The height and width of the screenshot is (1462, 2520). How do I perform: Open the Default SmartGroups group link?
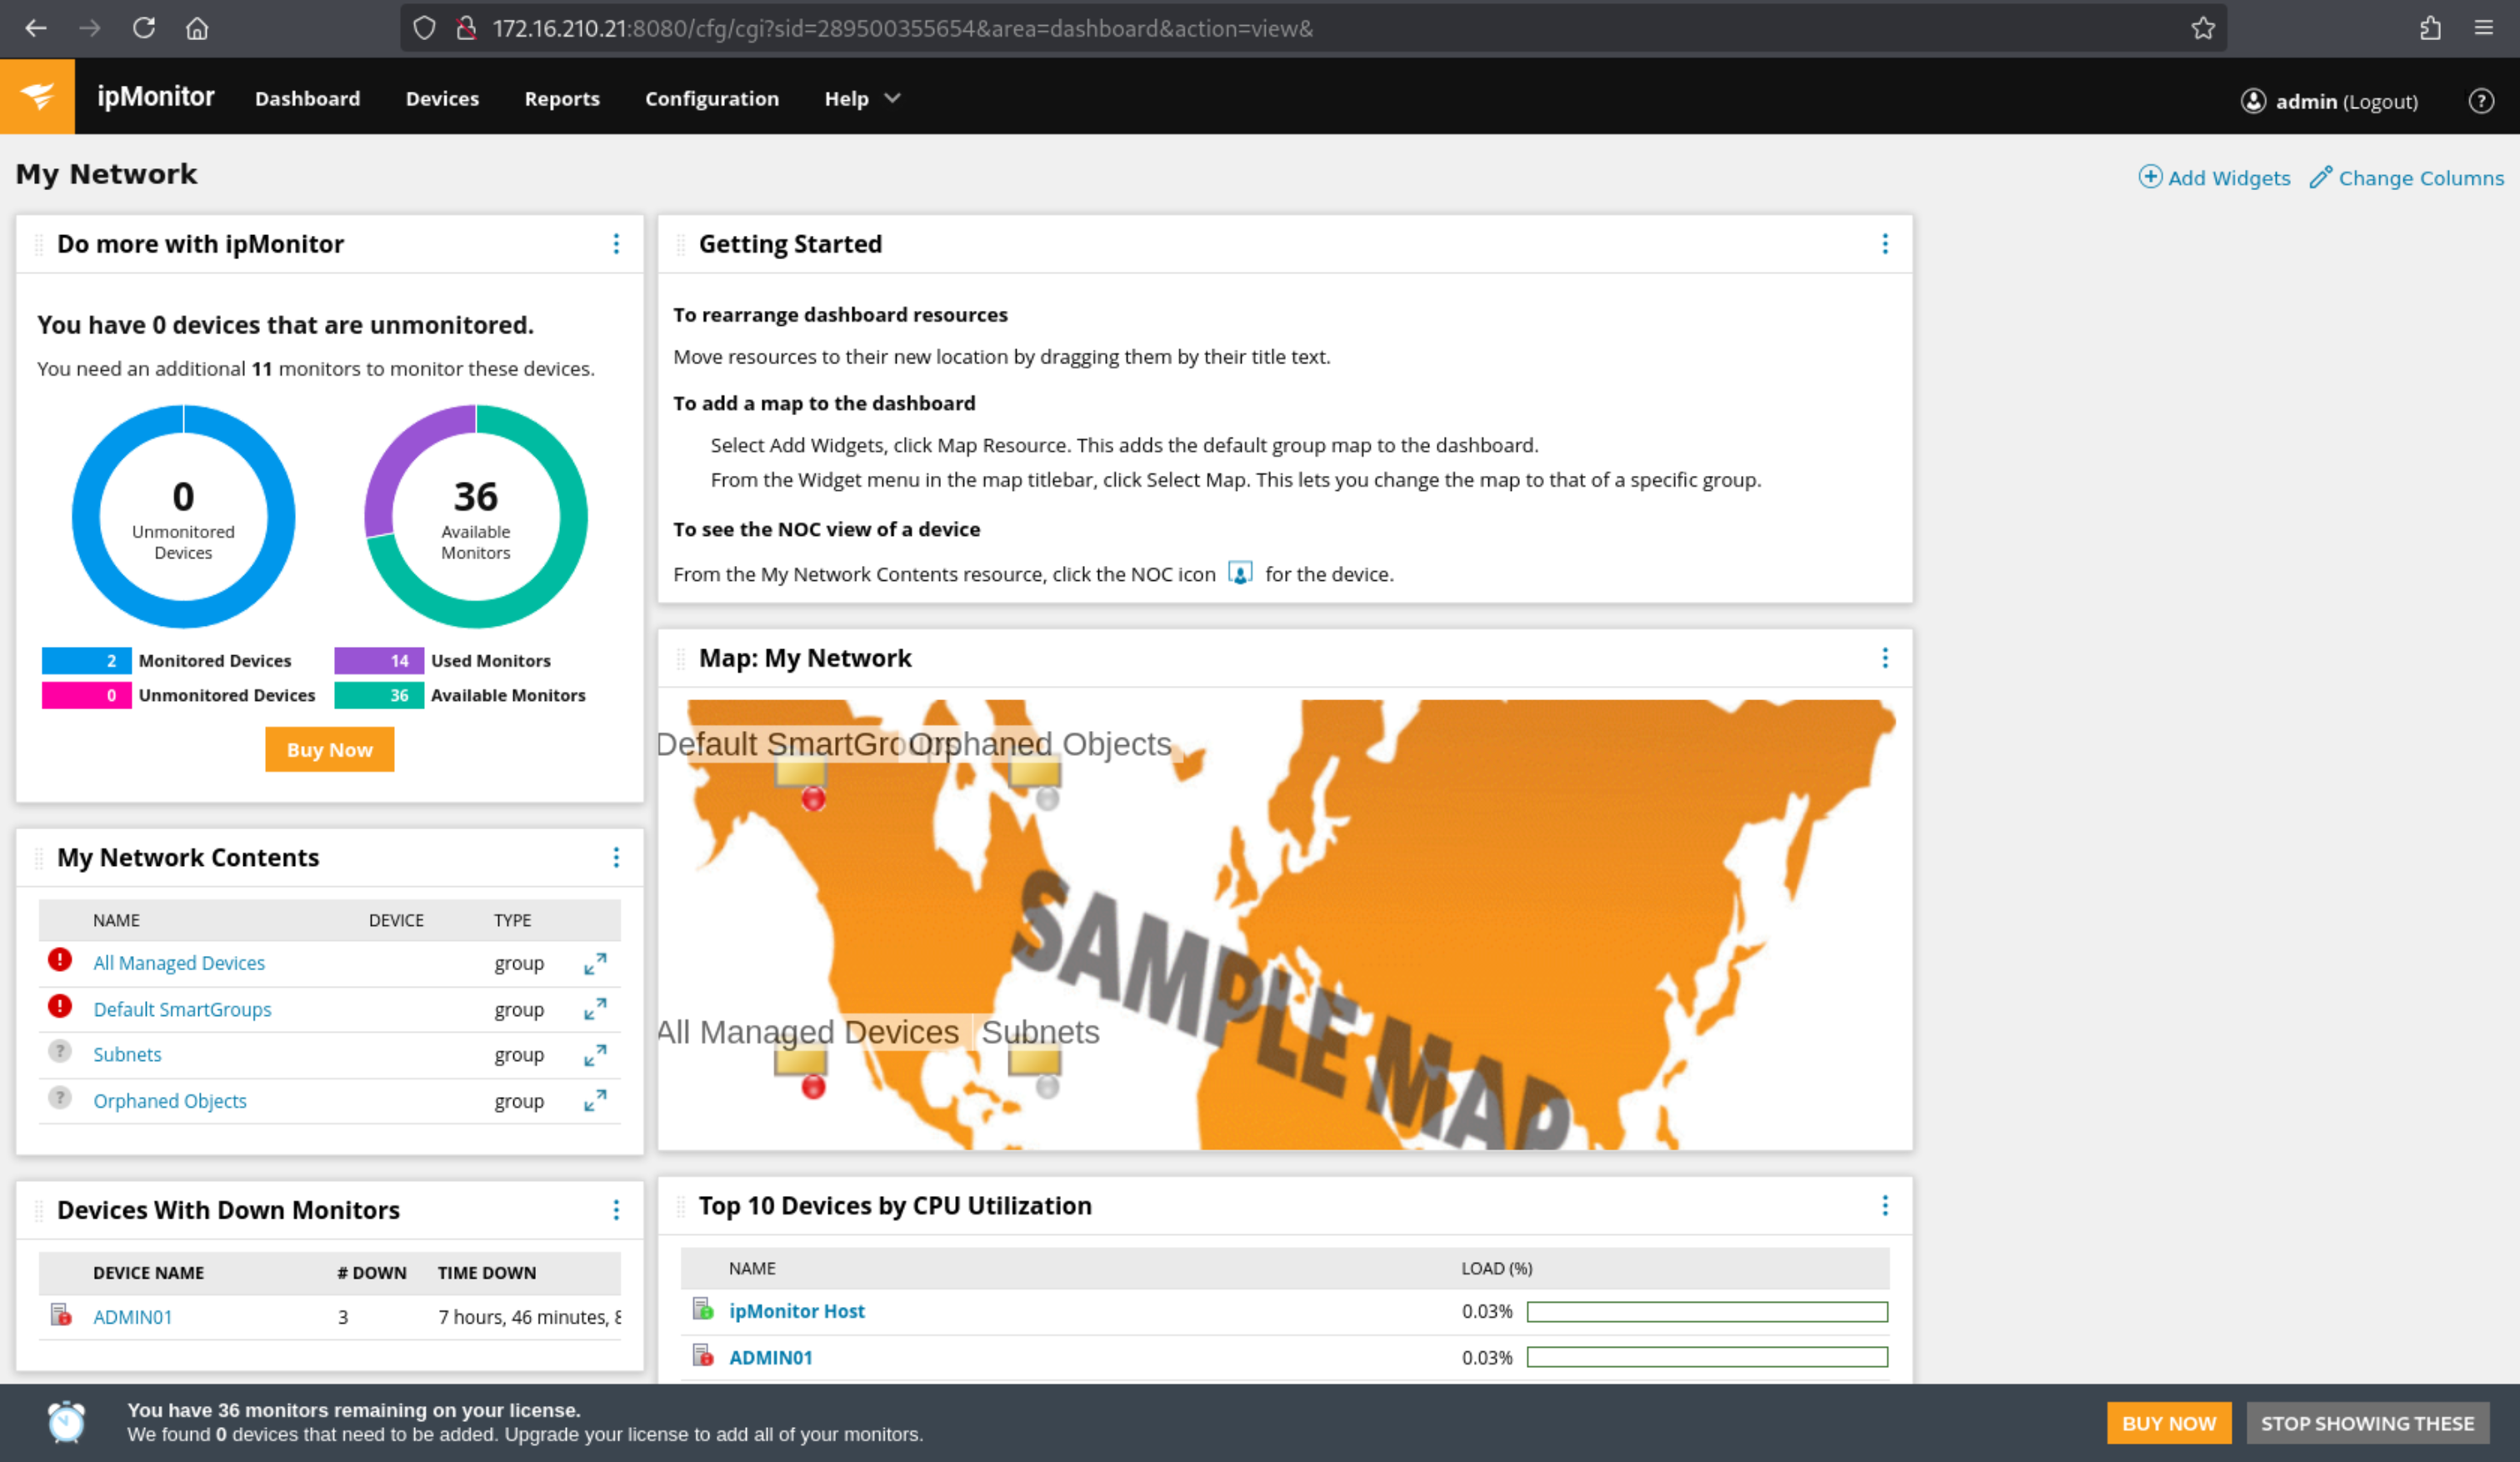click(x=182, y=1009)
